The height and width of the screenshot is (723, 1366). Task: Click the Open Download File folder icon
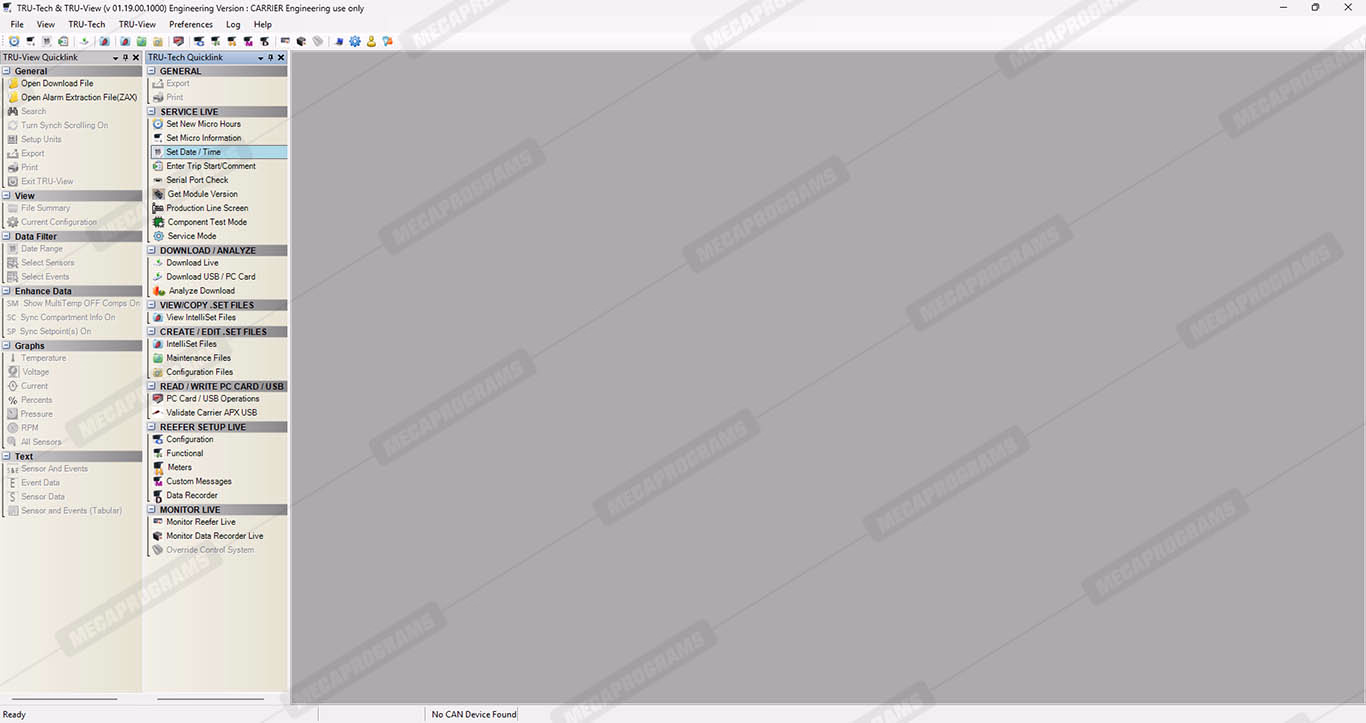[x=13, y=84]
